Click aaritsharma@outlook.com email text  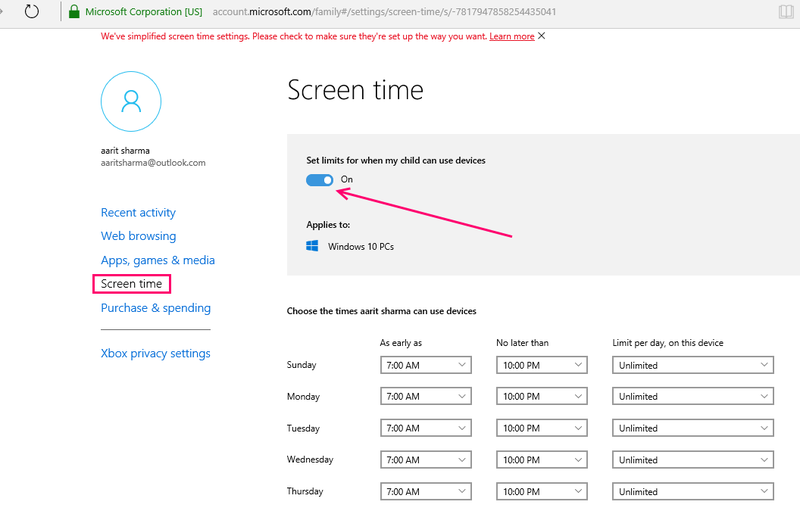153,163
